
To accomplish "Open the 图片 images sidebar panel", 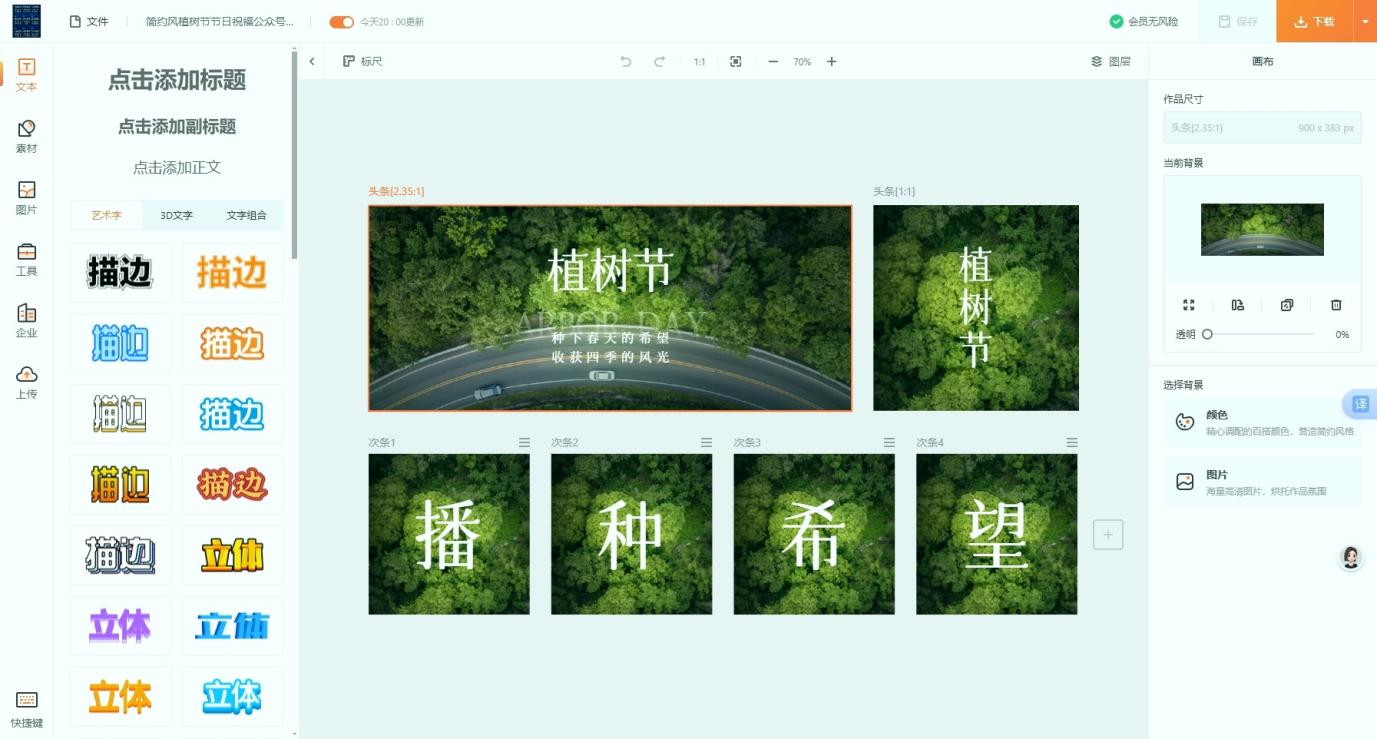I will click(x=27, y=197).
